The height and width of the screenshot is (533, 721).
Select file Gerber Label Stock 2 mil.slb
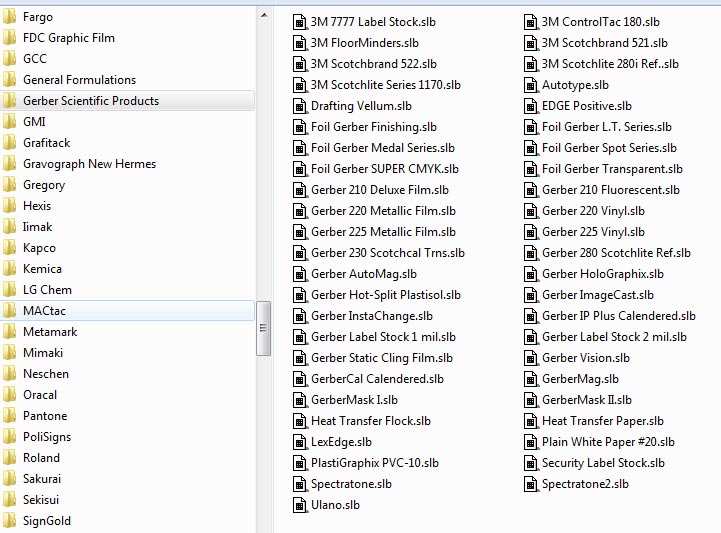(x=614, y=337)
